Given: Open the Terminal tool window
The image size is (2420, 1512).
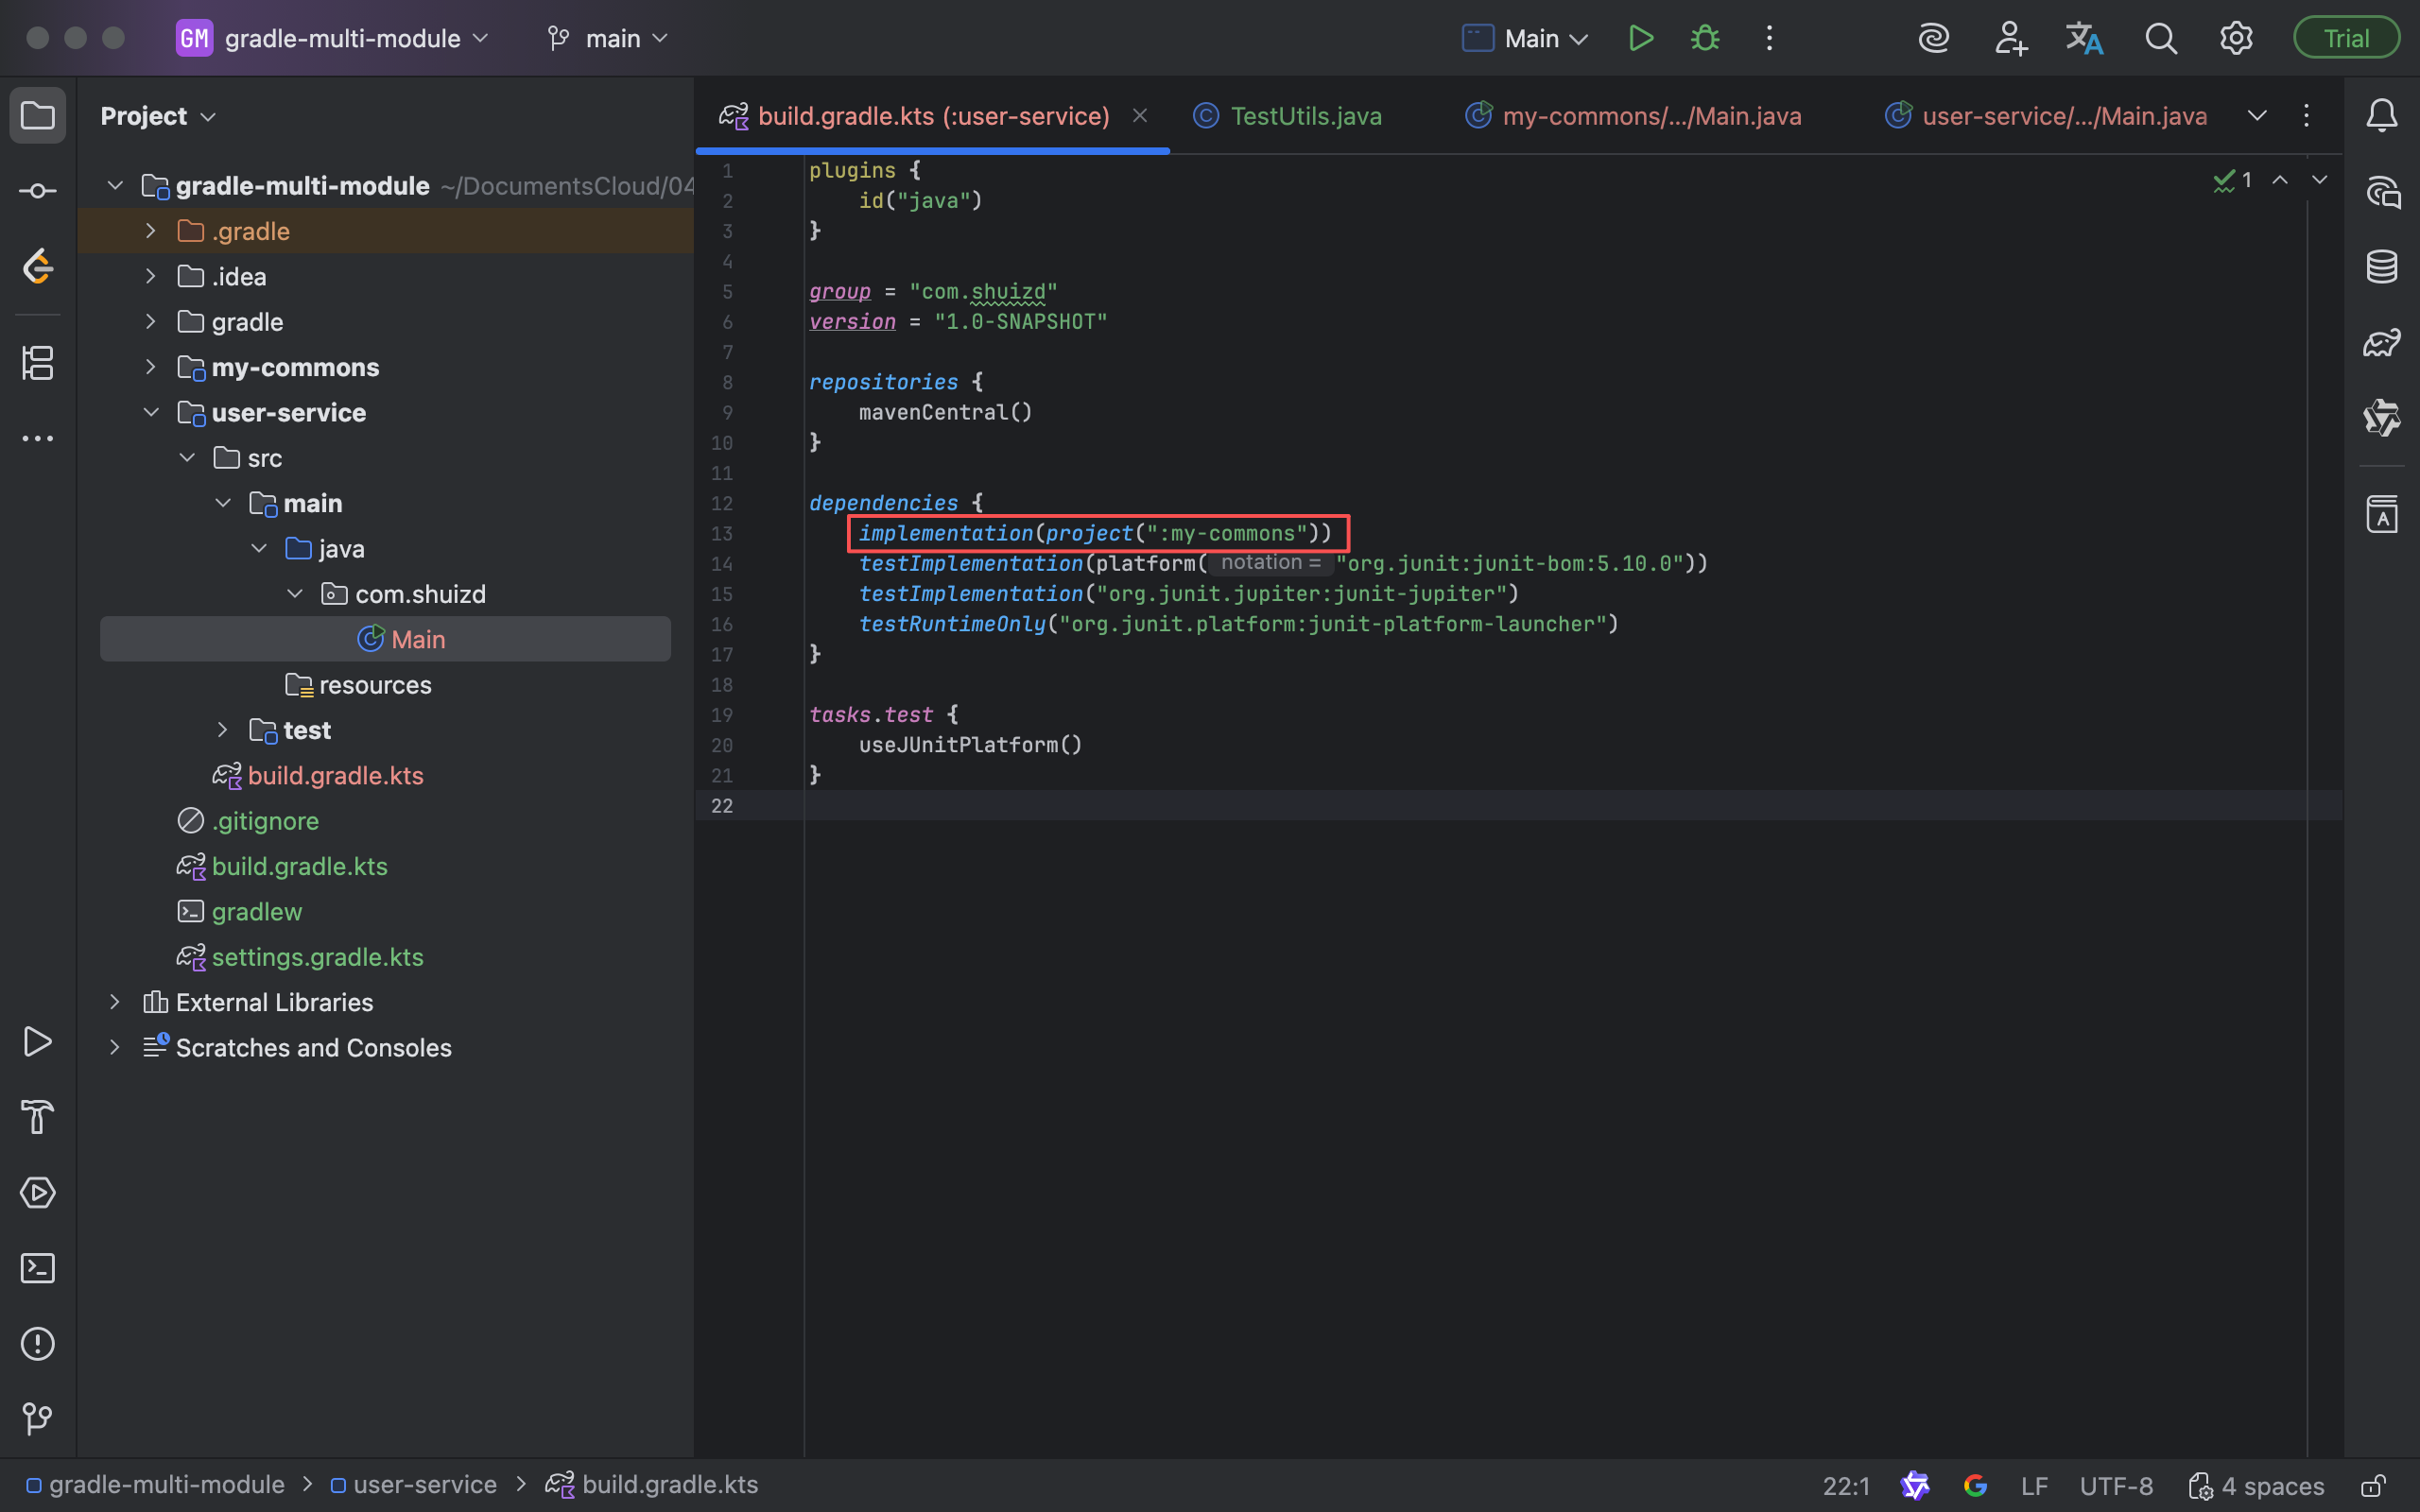Looking at the screenshot, I should [x=37, y=1268].
